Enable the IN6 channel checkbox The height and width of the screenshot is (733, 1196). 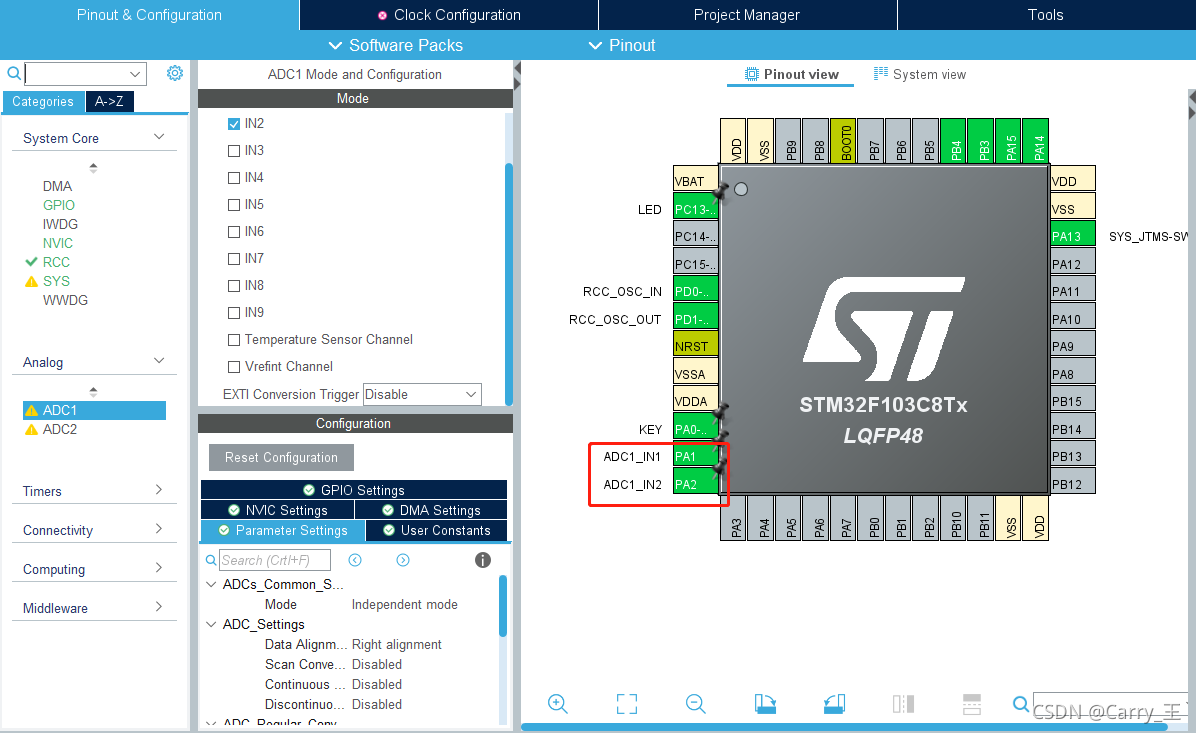coord(234,232)
